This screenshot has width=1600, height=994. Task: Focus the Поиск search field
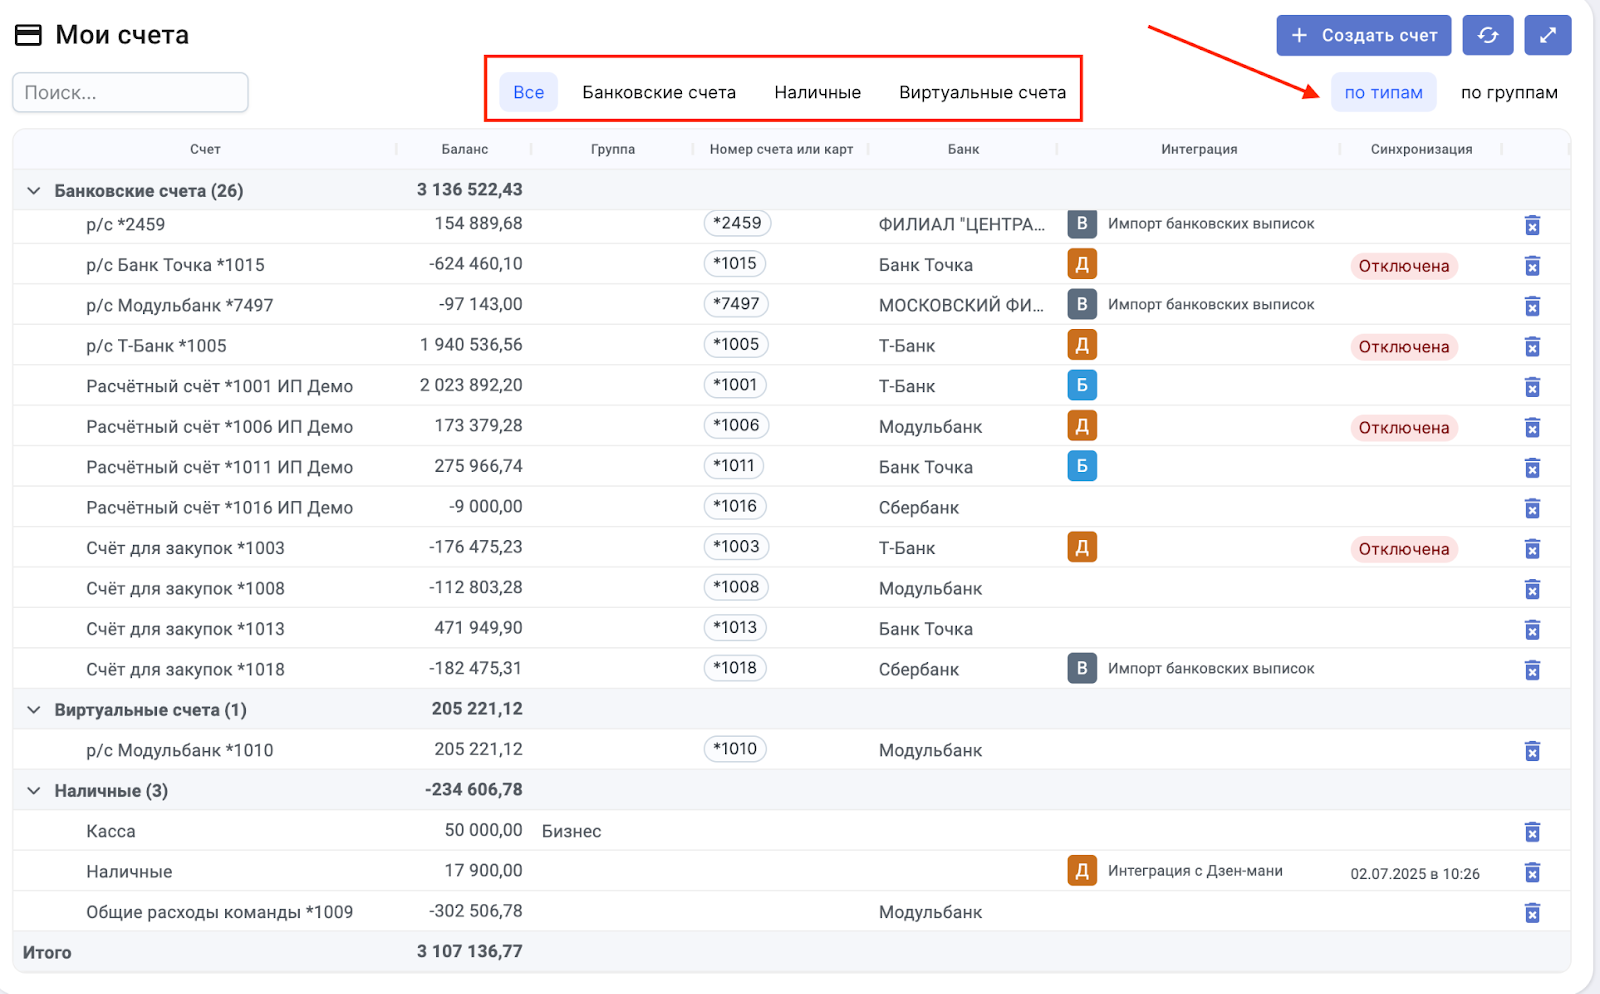[x=130, y=92]
